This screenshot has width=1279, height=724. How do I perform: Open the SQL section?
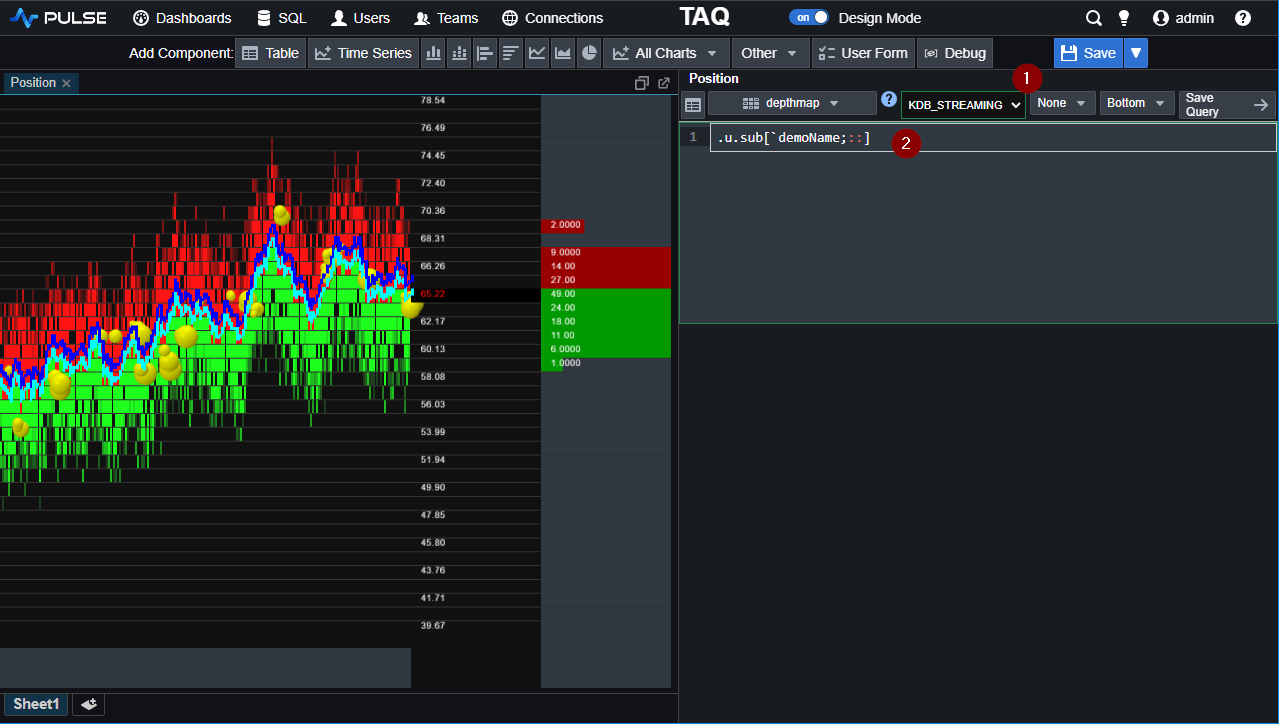281,17
